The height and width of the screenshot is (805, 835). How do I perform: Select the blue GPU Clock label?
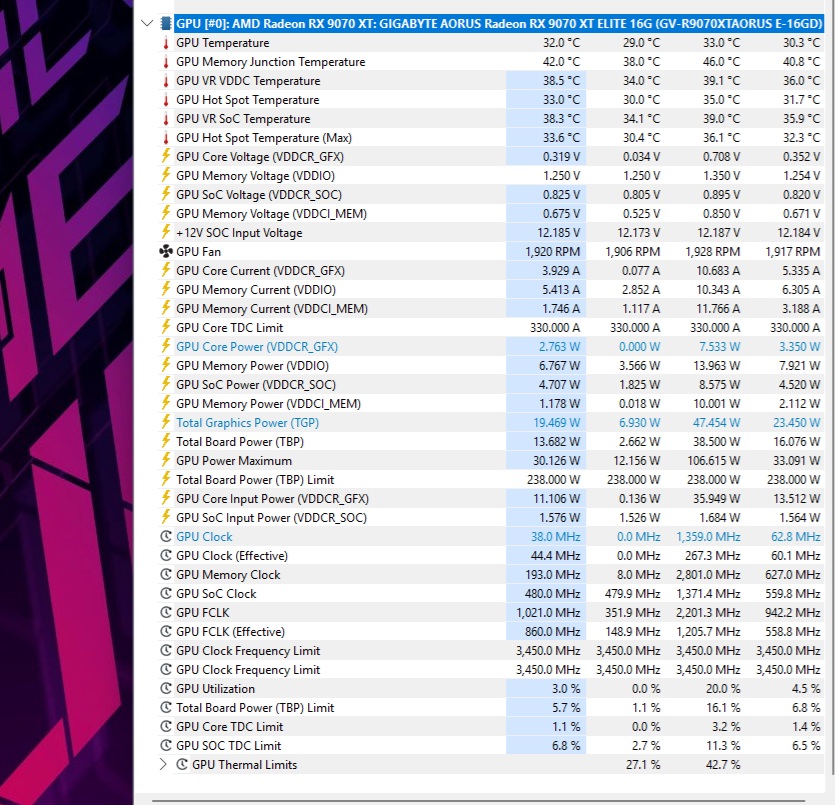pos(204,537)
